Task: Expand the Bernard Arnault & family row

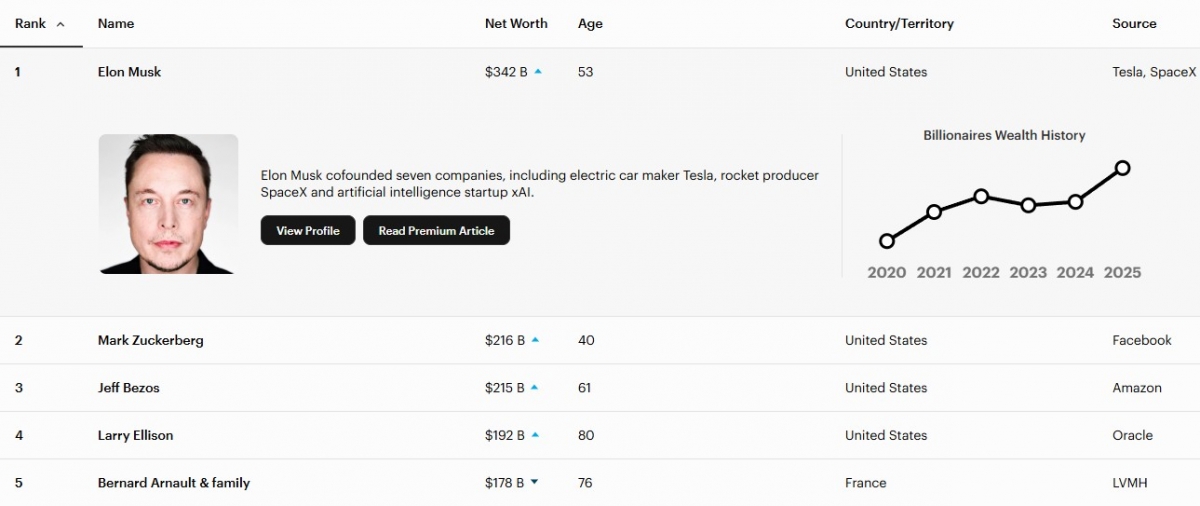Action: tap(173, 483)
